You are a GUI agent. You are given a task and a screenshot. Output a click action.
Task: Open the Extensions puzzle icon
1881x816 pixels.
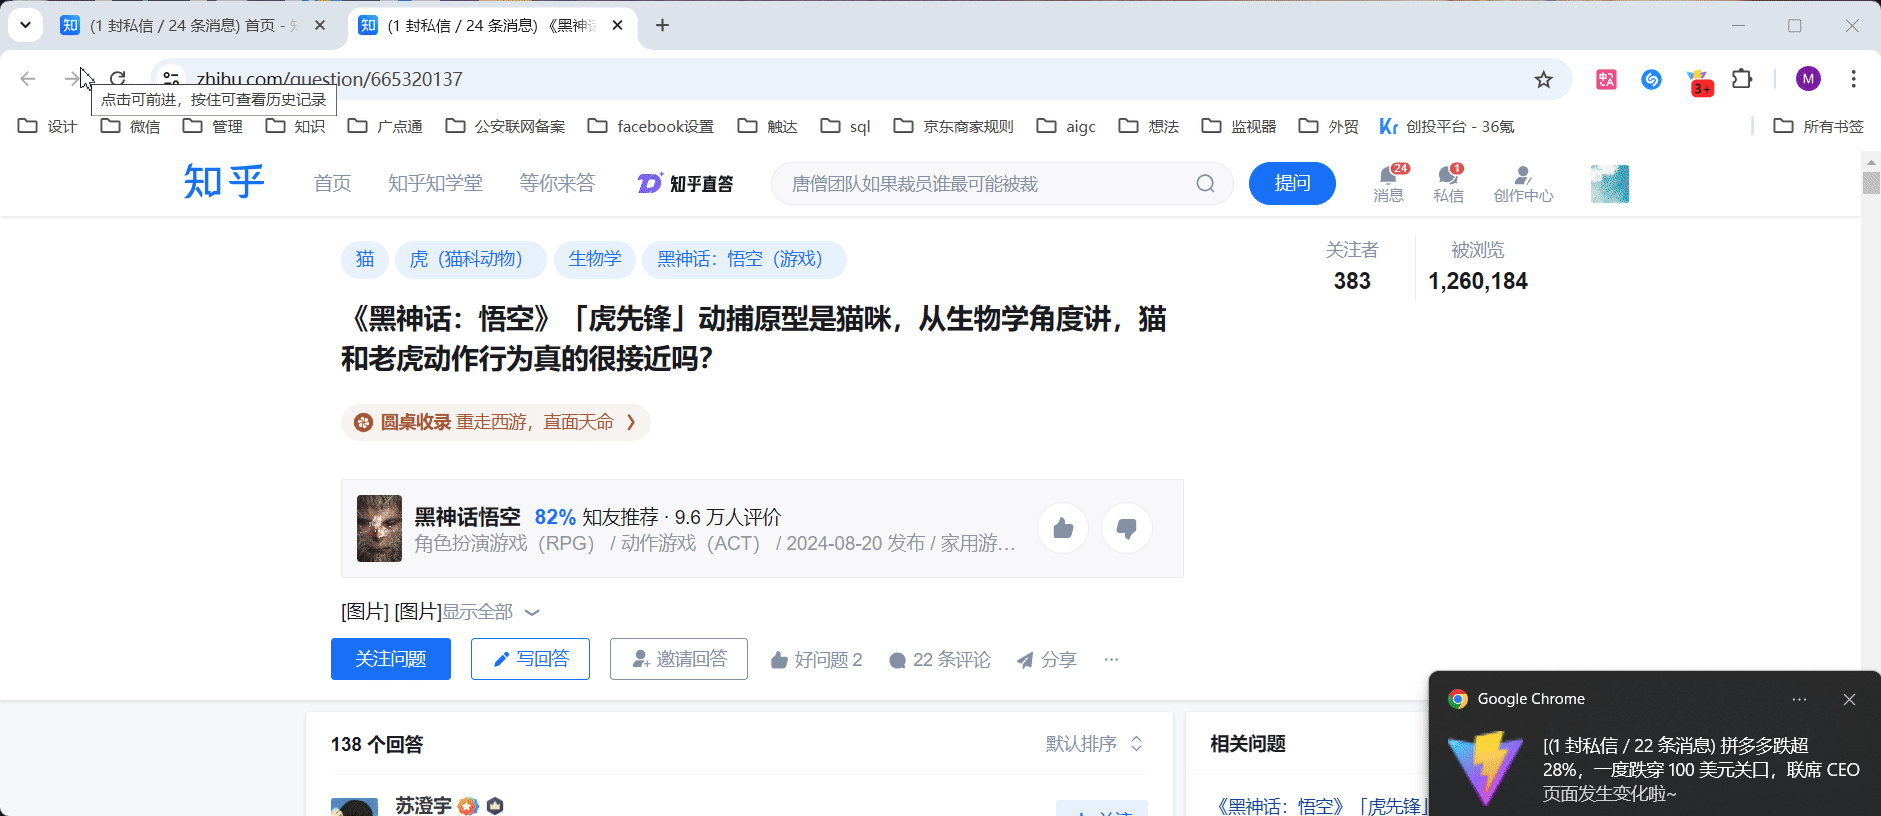click(1742, 79)
